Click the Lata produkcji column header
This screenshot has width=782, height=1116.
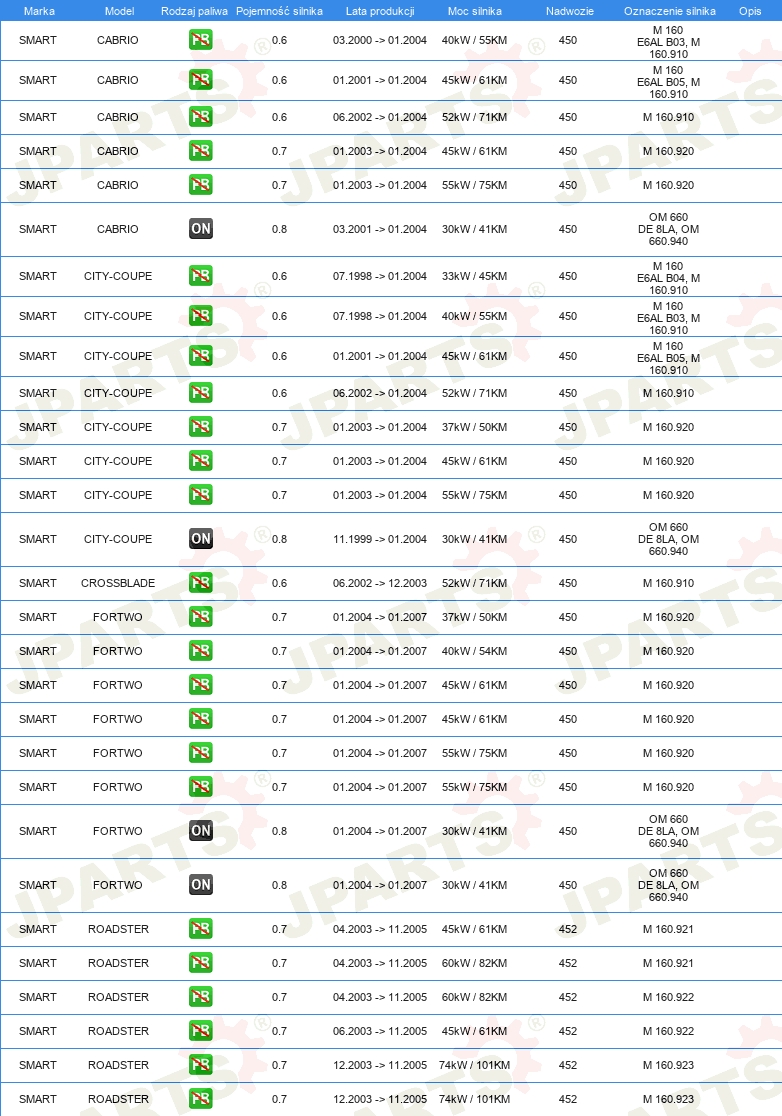click(x=380, y=11)
